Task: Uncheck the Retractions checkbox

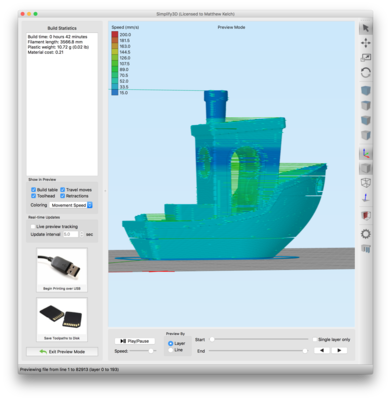Action: (62, 196)
